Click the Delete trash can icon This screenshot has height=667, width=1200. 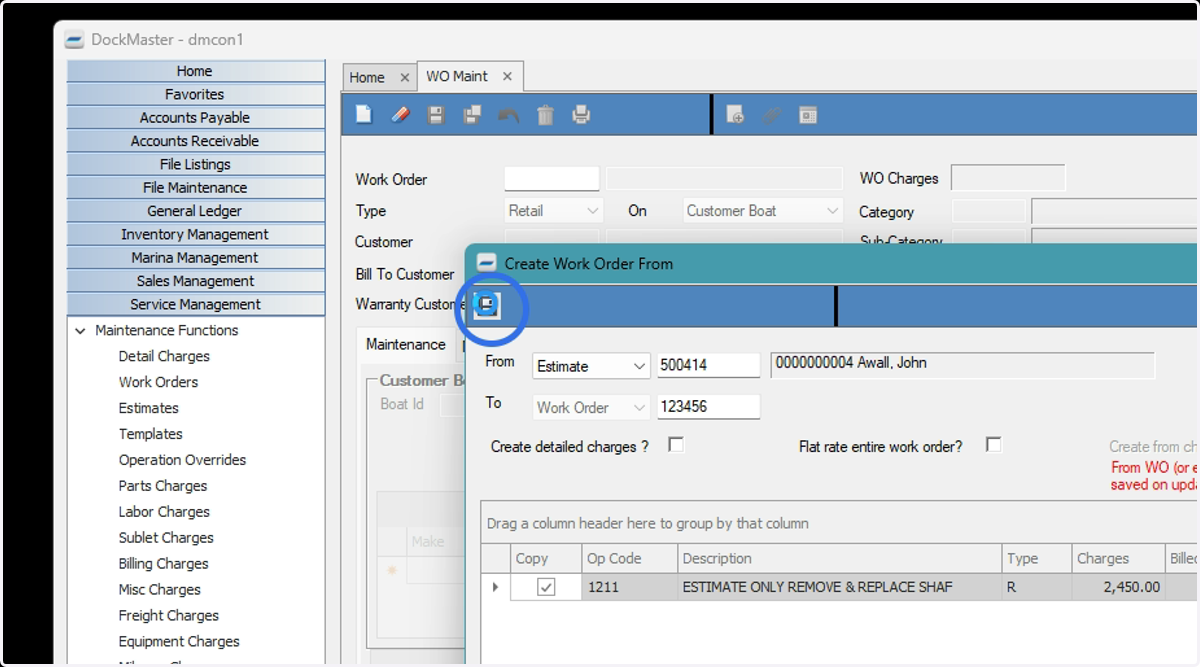point(545,115)
